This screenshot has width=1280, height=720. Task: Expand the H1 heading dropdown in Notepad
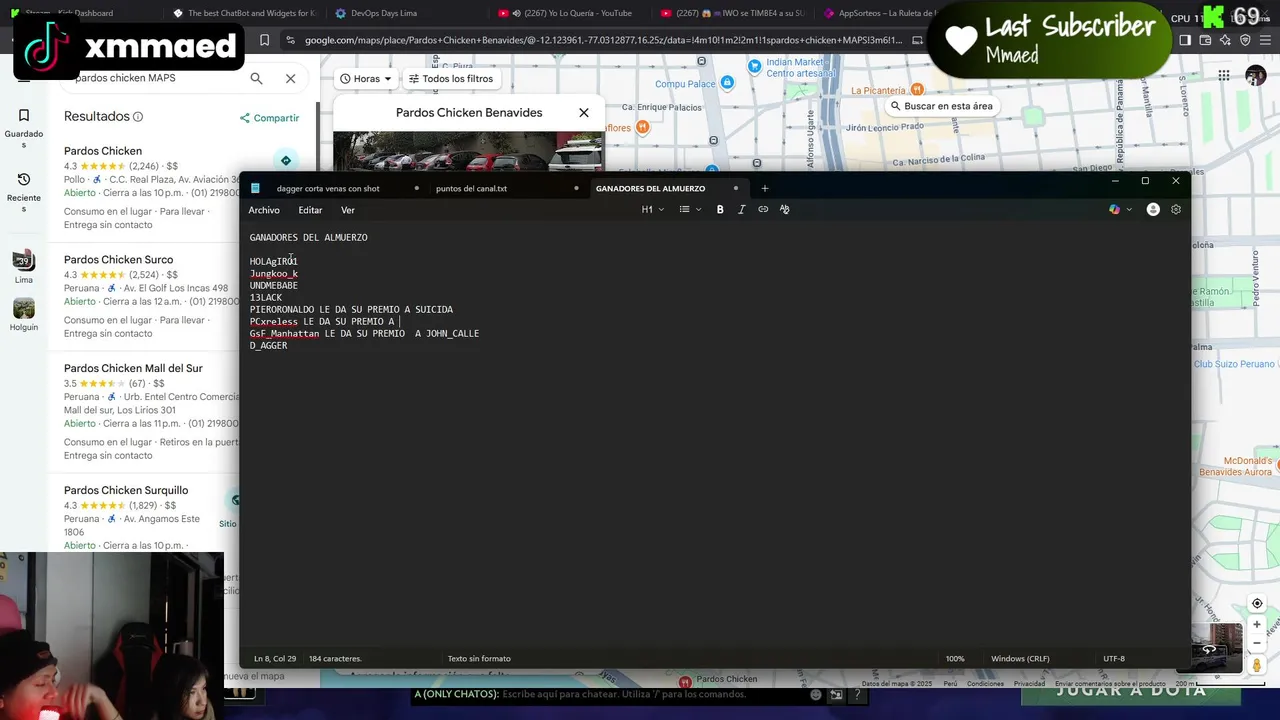pyautogui.click(x=652, y=209)
